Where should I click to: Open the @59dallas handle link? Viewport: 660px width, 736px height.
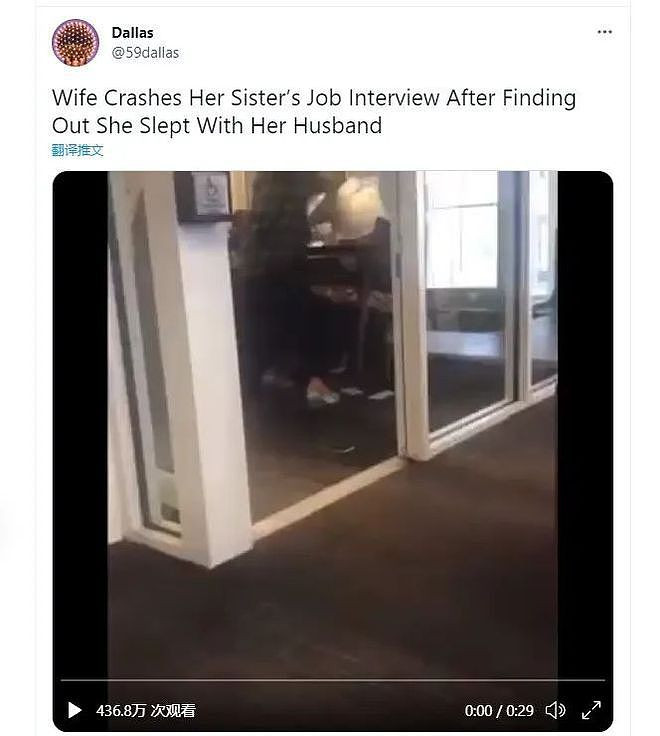click(x=145, y=53)
